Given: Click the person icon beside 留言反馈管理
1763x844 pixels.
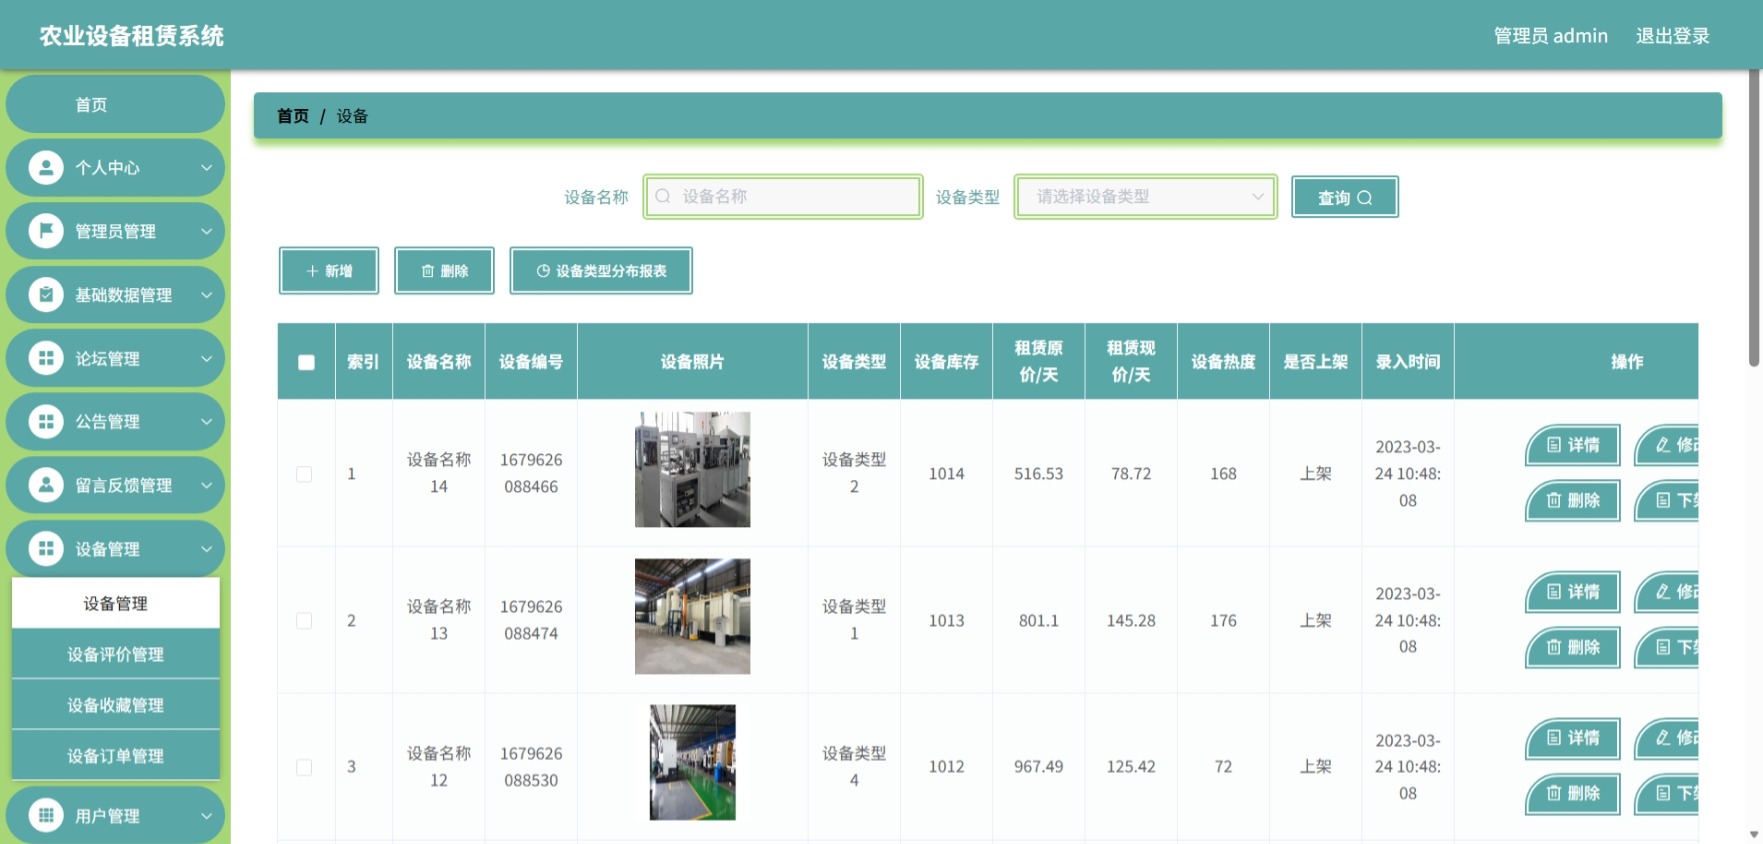Looking at the screenshot, I should 45,485.
